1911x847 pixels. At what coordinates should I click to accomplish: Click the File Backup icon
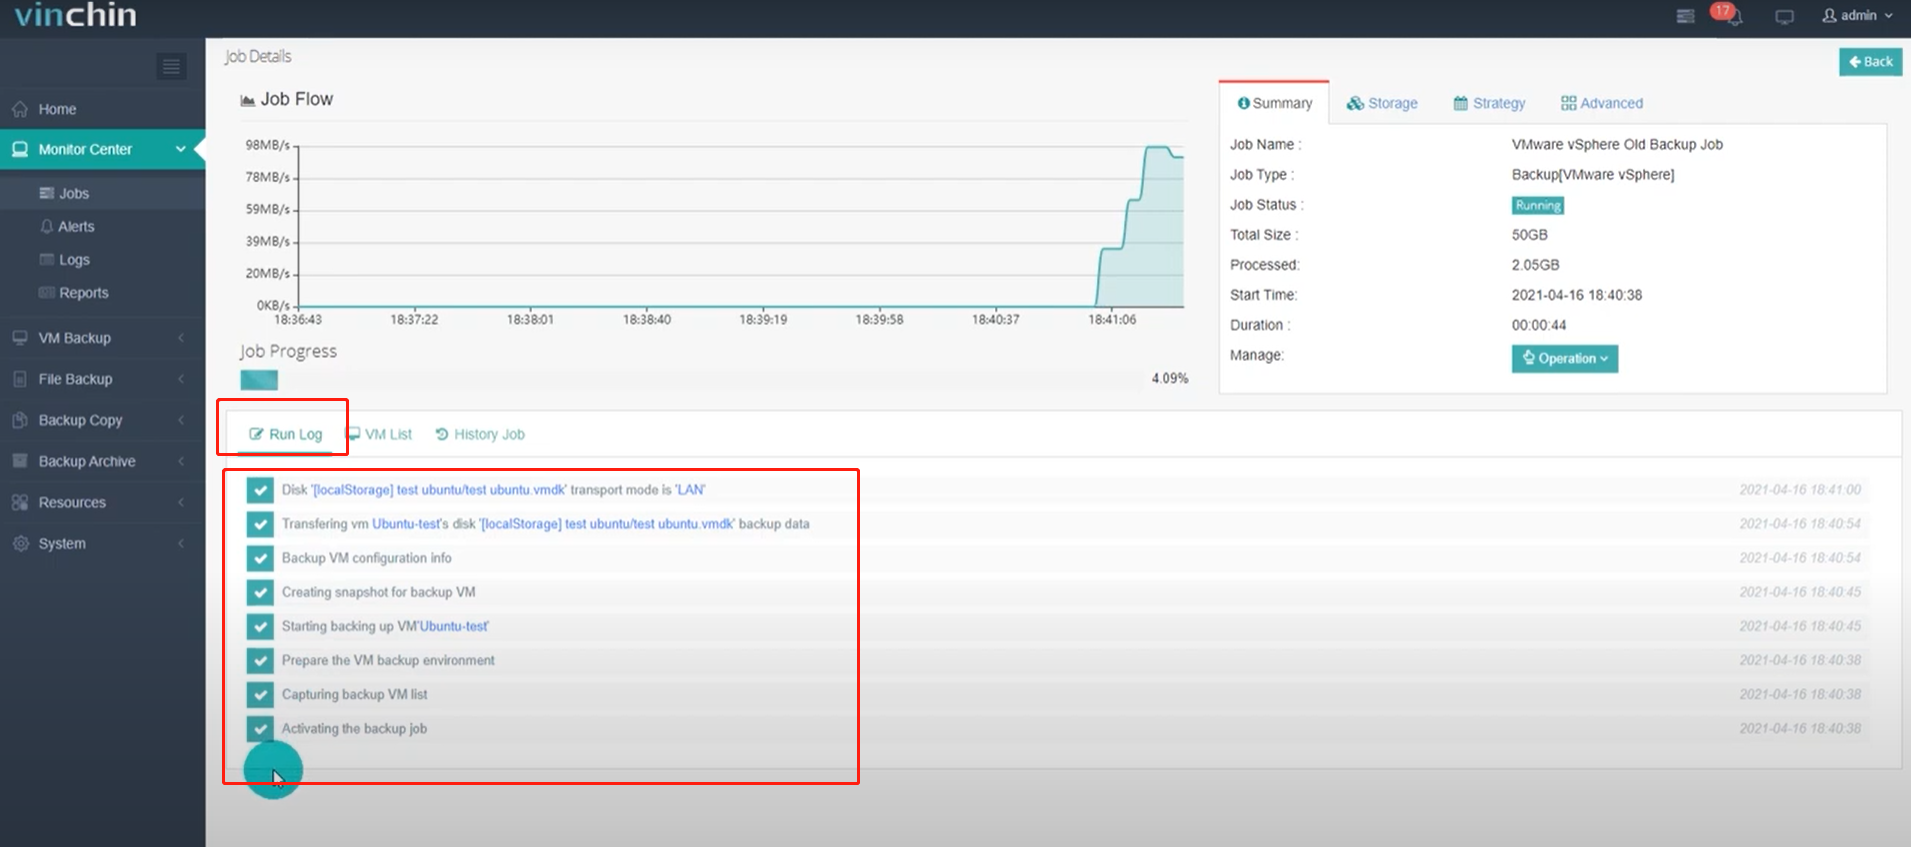tap(20, 379)
